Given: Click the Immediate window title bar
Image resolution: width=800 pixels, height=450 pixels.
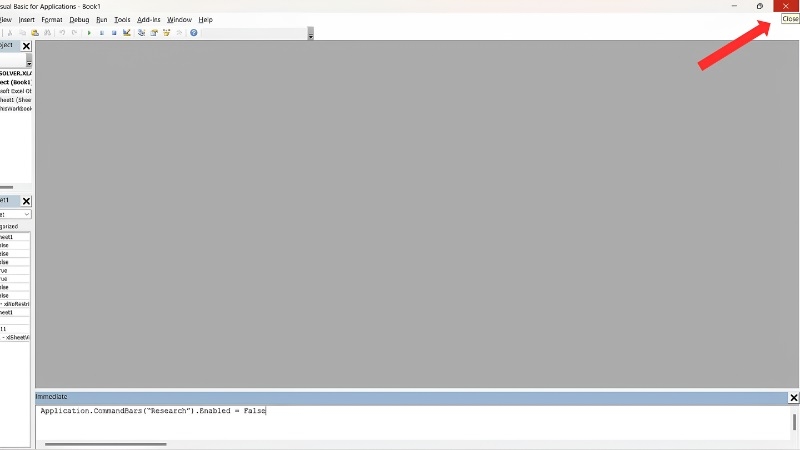Looking at the screenshot, I should point(411,397).
